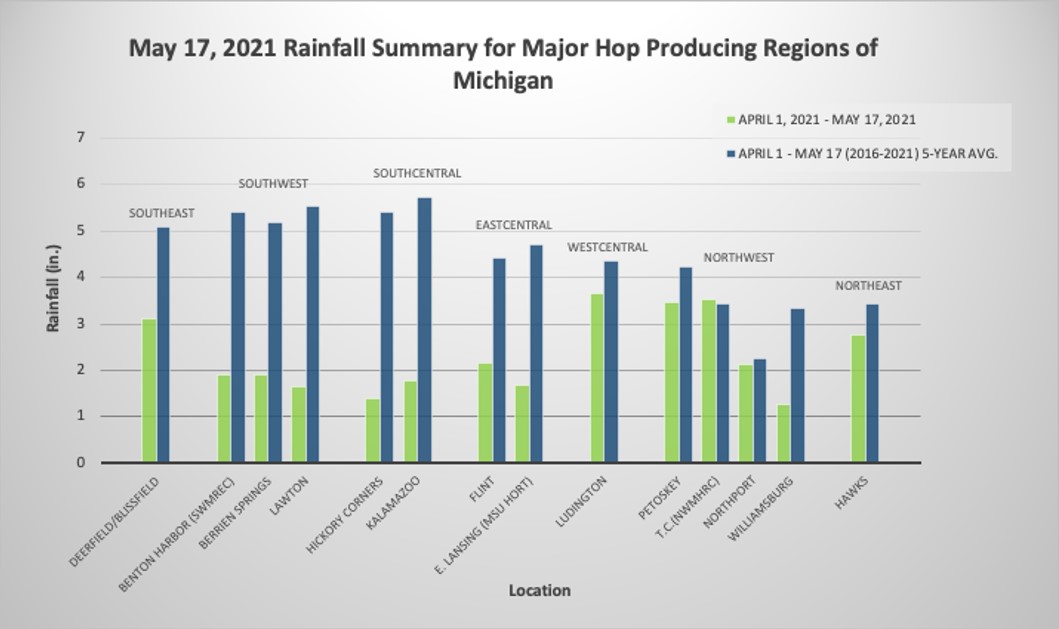Click the green bar for Benton Harbor
Screen dimensions: 1059x629
[x=224, y=419]
